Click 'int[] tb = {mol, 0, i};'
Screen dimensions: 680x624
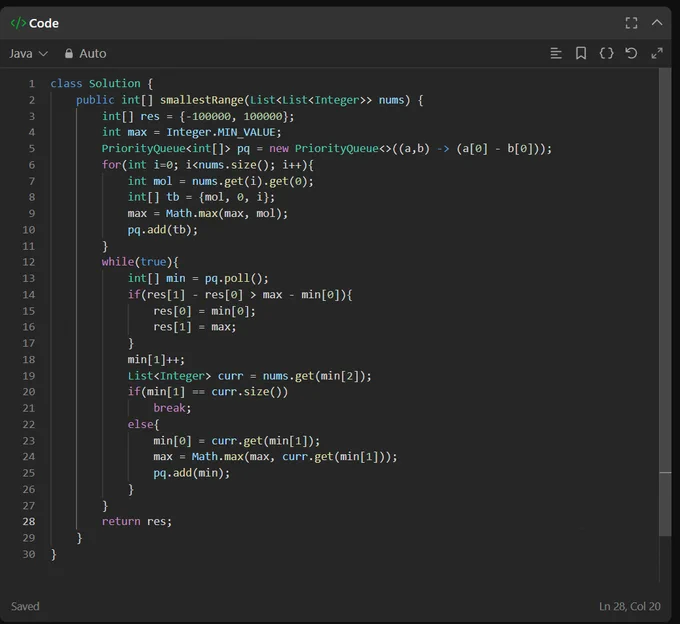coord(201,197)
